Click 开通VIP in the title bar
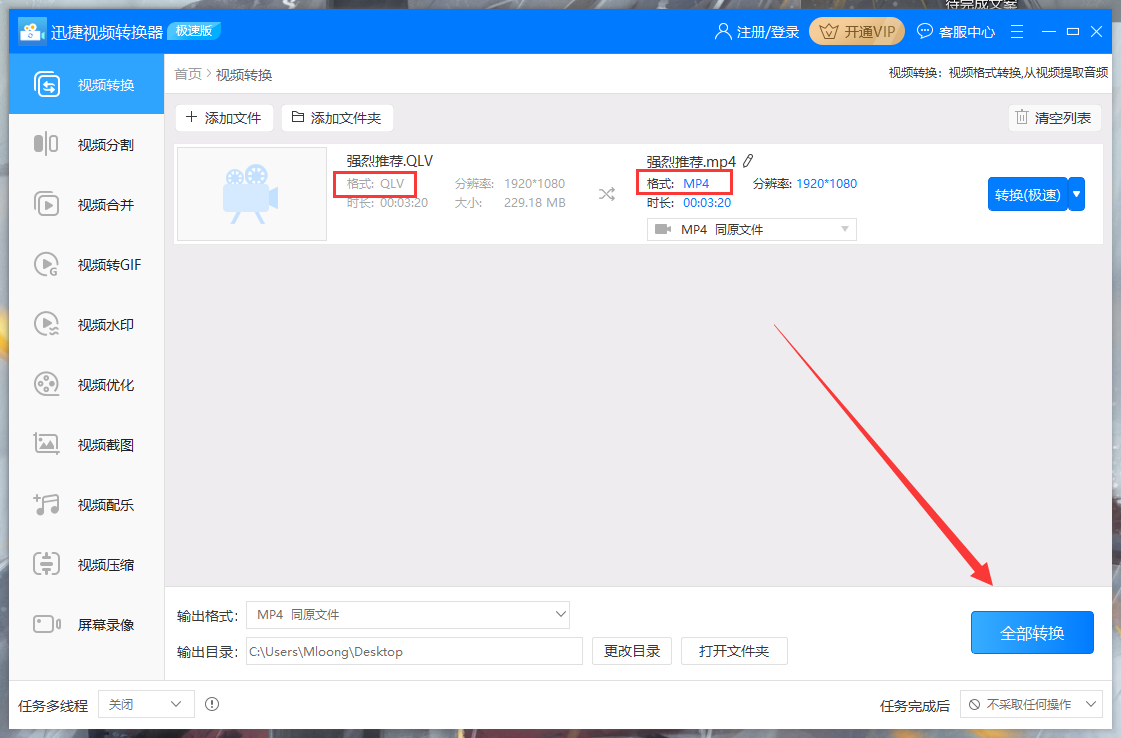 click(856, 31)
